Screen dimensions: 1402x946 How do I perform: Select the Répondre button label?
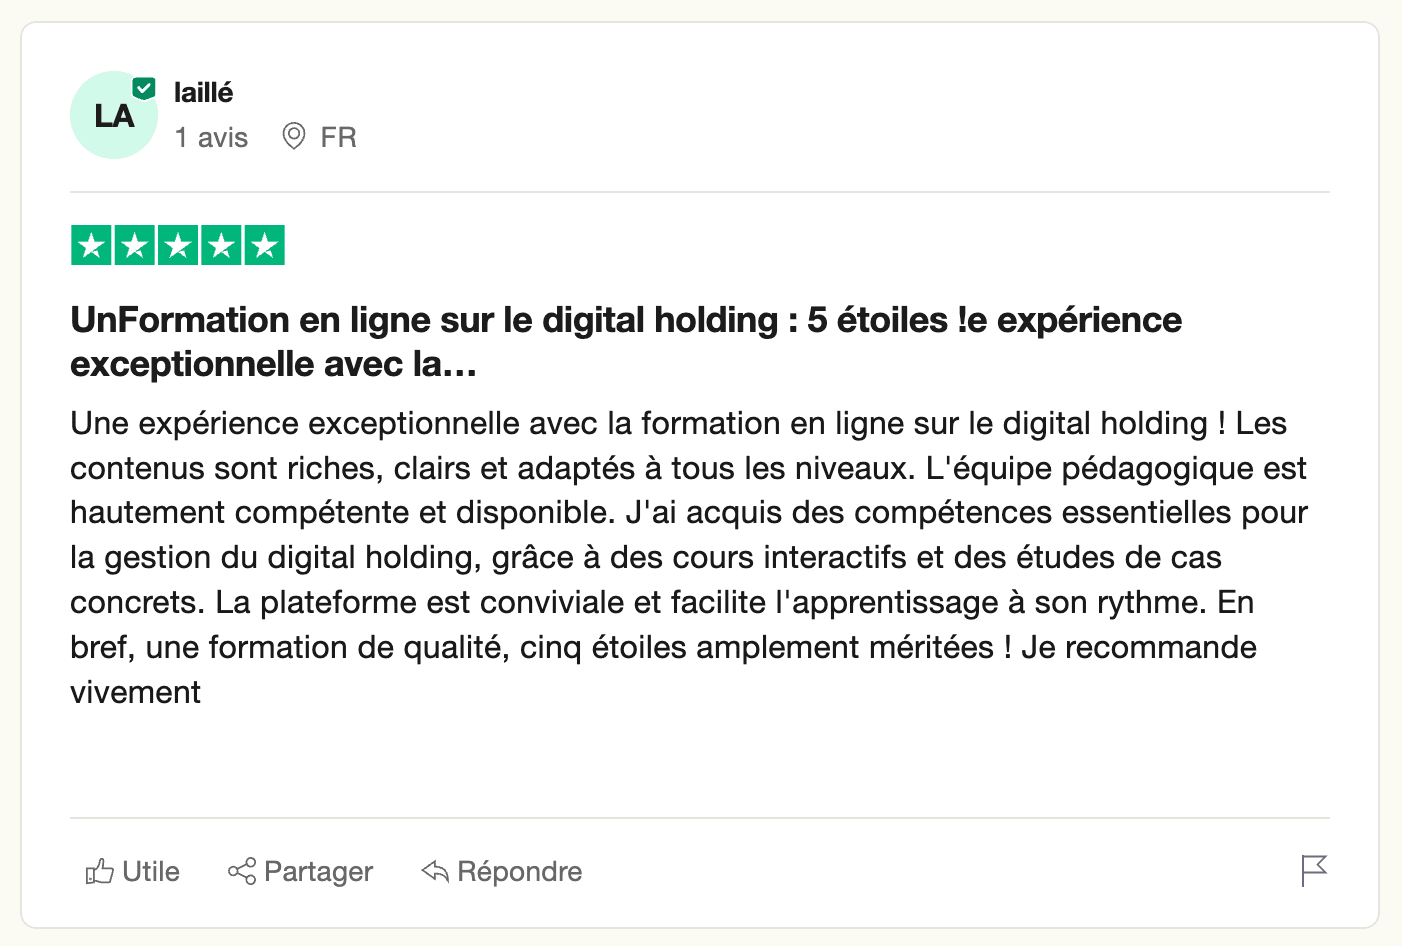(519, 872)
